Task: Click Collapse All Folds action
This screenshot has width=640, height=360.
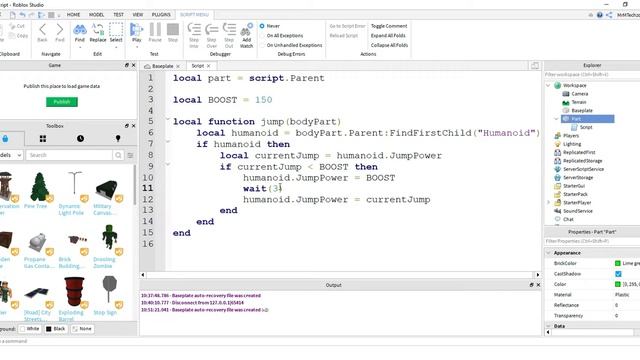Action: click(x=389, y=45)
